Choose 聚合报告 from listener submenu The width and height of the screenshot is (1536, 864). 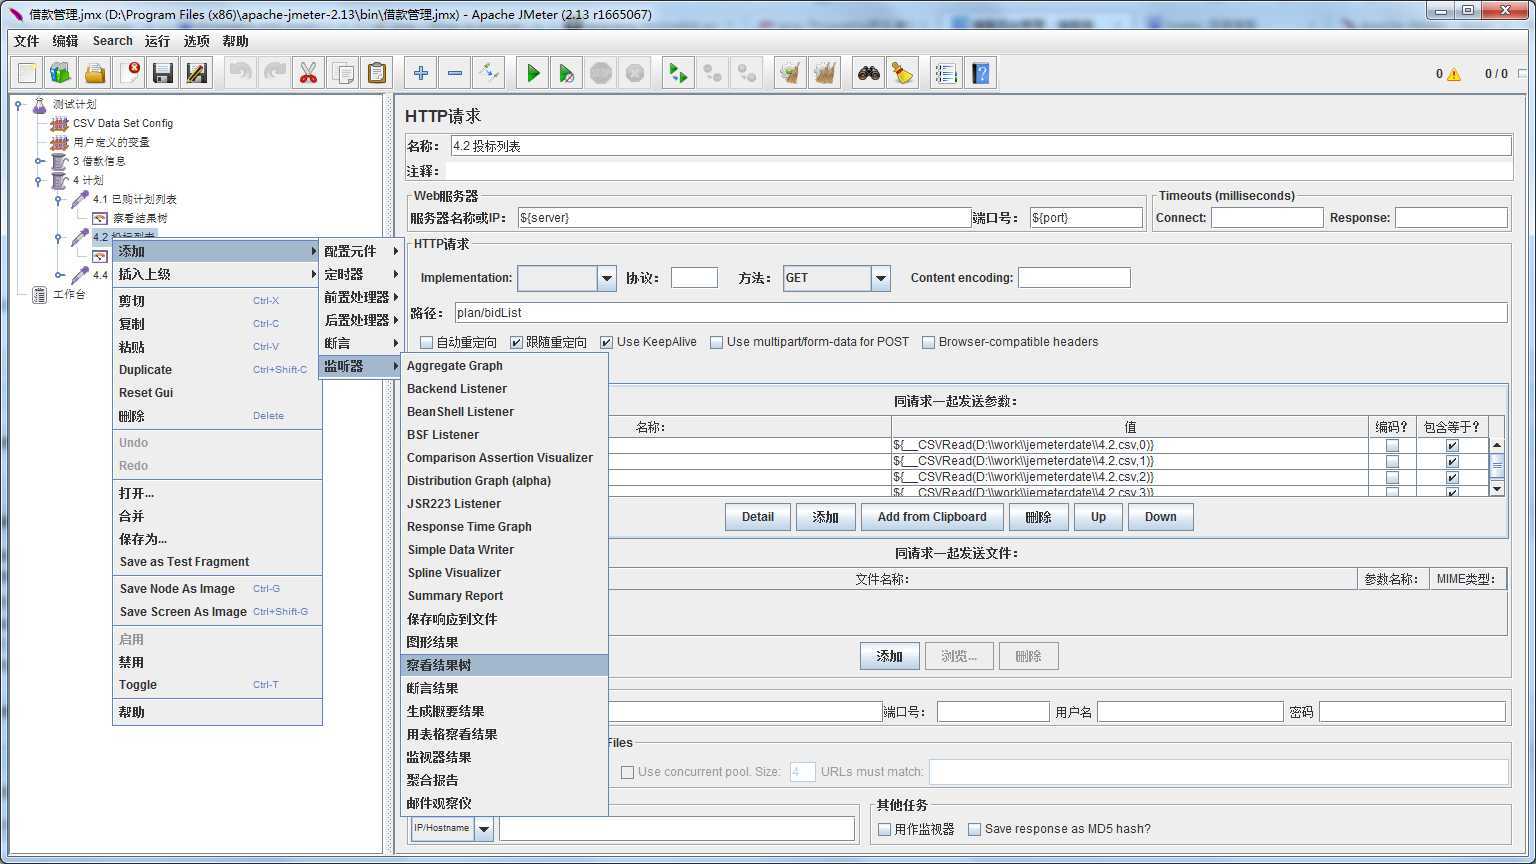coord(504,780)
